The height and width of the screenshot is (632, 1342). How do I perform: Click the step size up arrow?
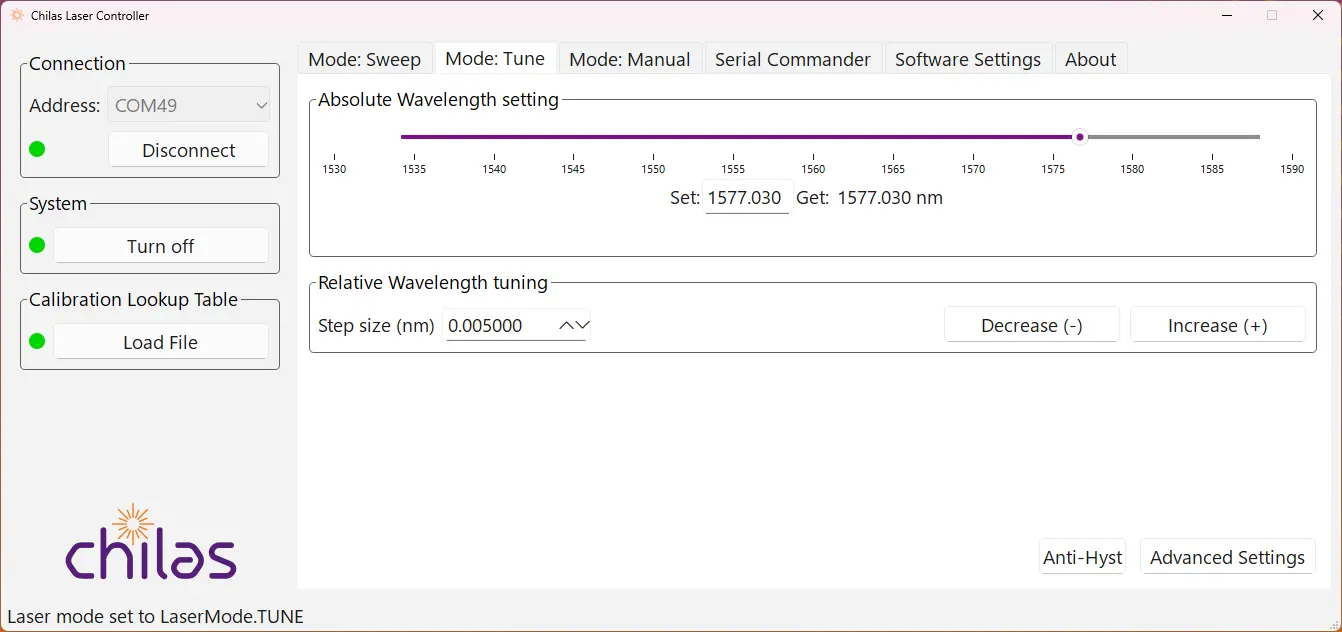[567, 325]
